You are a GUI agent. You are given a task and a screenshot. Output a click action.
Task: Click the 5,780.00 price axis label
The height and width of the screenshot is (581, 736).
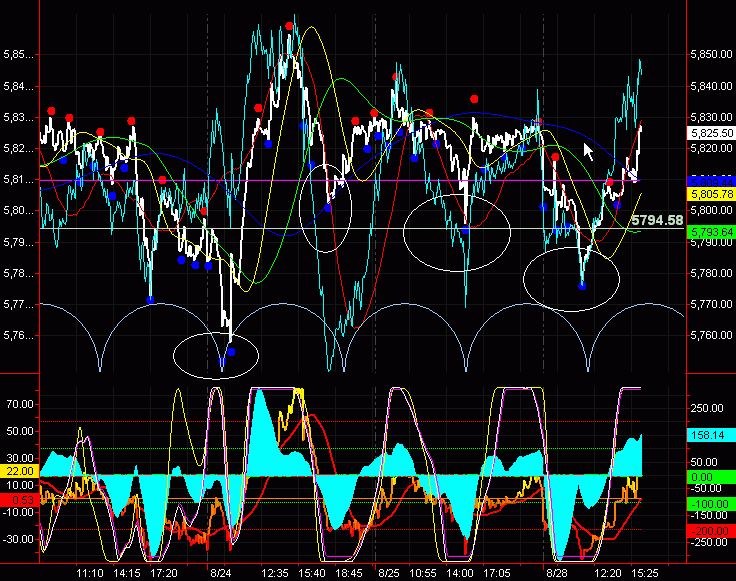tap(712, 273)
